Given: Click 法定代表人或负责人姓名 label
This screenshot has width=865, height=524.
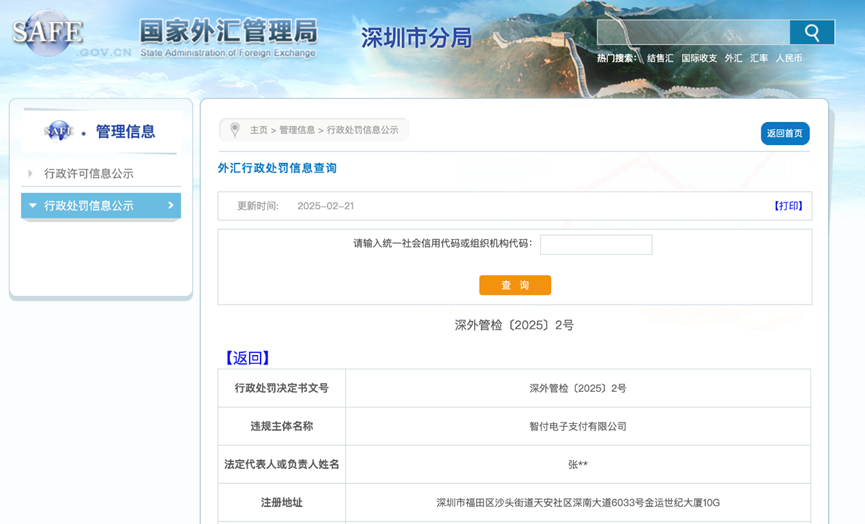Looking at the screenshot, I should tap(282, 464).
